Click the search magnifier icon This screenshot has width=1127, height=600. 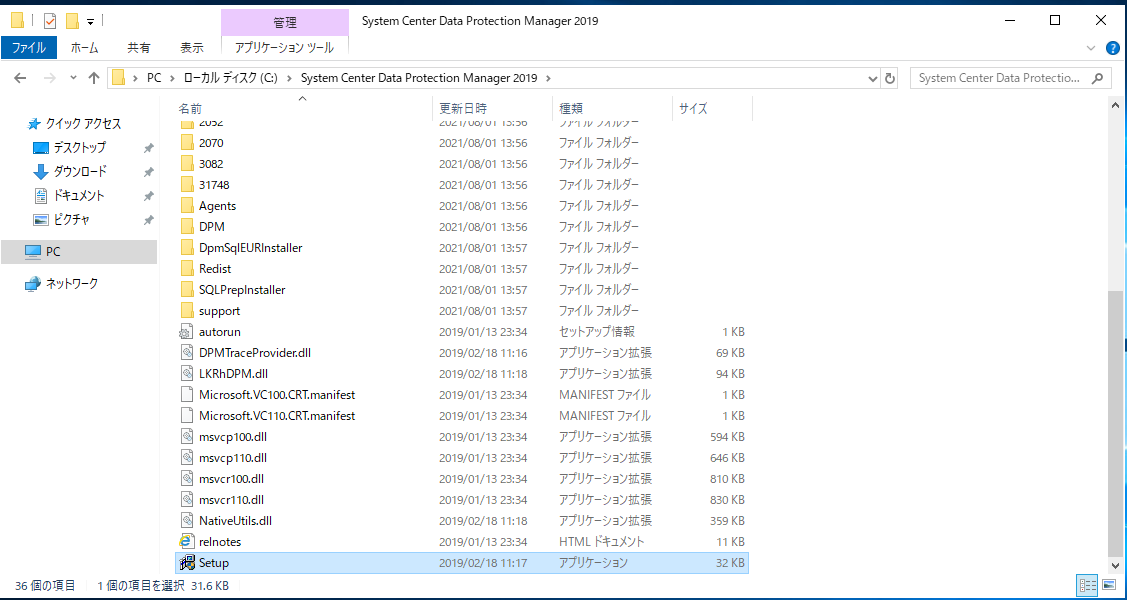click(1097, 78)
